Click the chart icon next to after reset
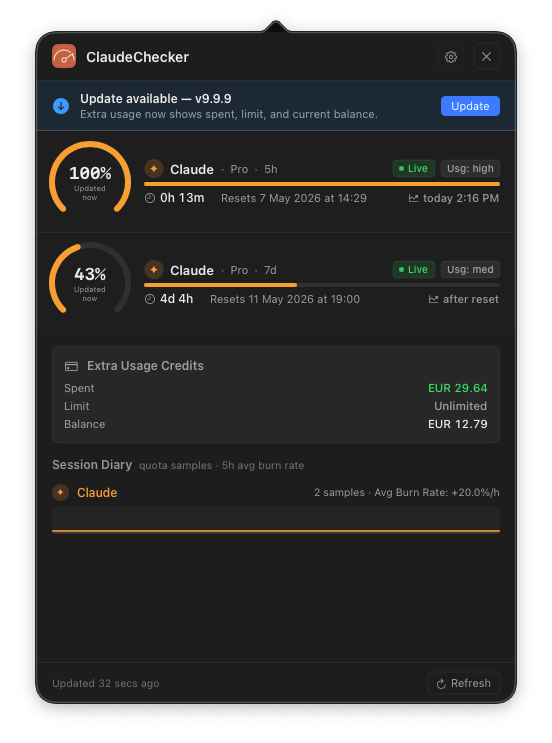The height and width of the screenshot is (743, 552). pos(434,299)
